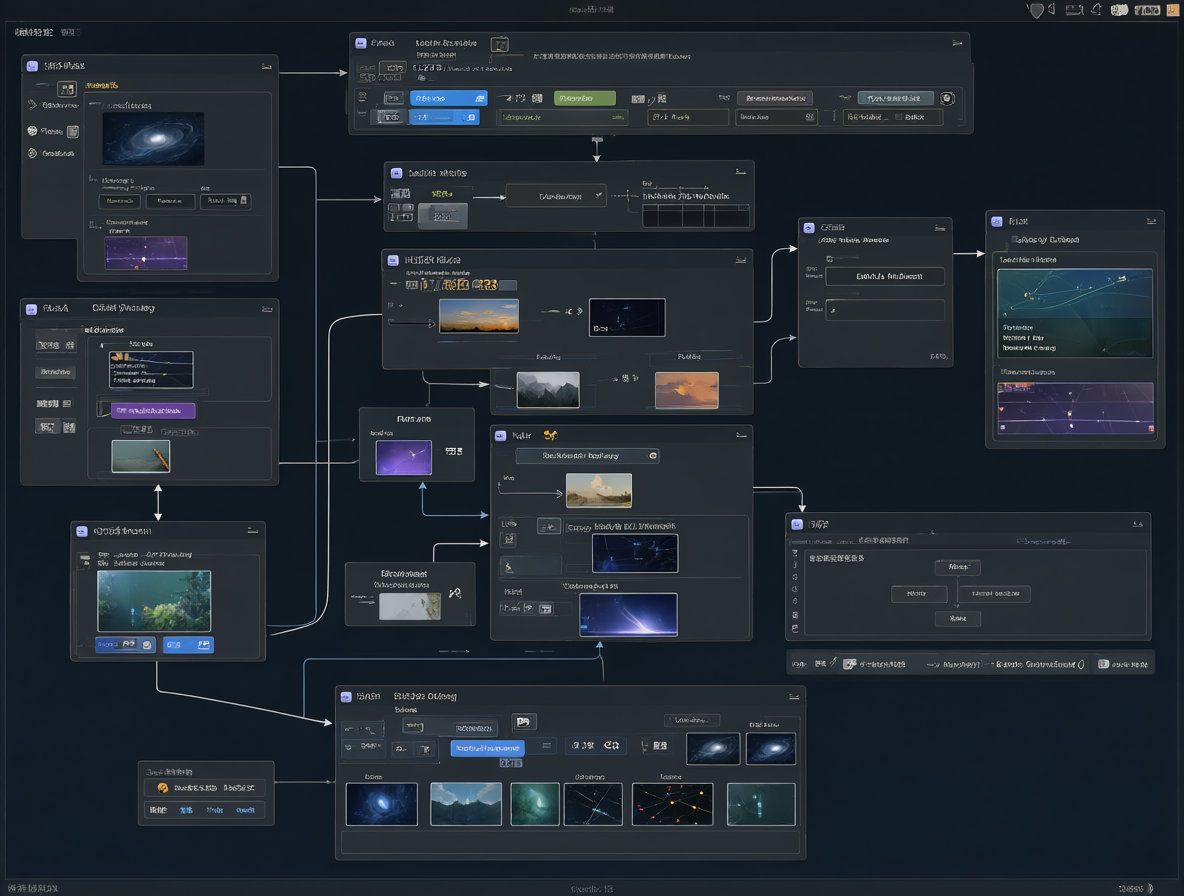Click the wide empty field below the bottom gallery
This screenshot has width=1184, height=896.
(x=570, y=842)
